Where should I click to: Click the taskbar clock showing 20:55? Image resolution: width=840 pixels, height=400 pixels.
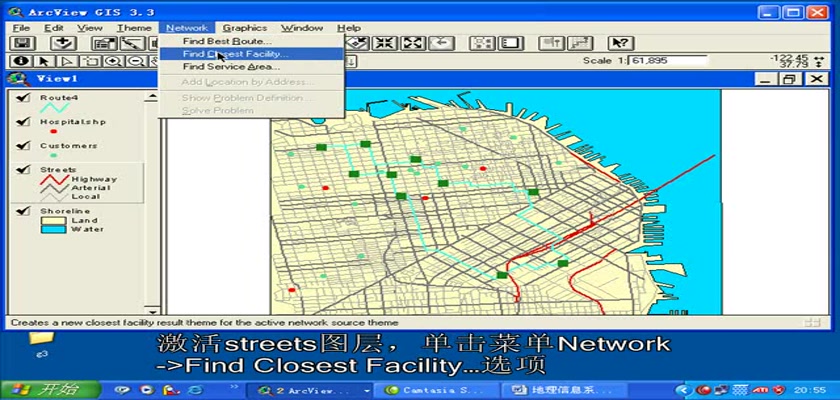tap(809, 390)
